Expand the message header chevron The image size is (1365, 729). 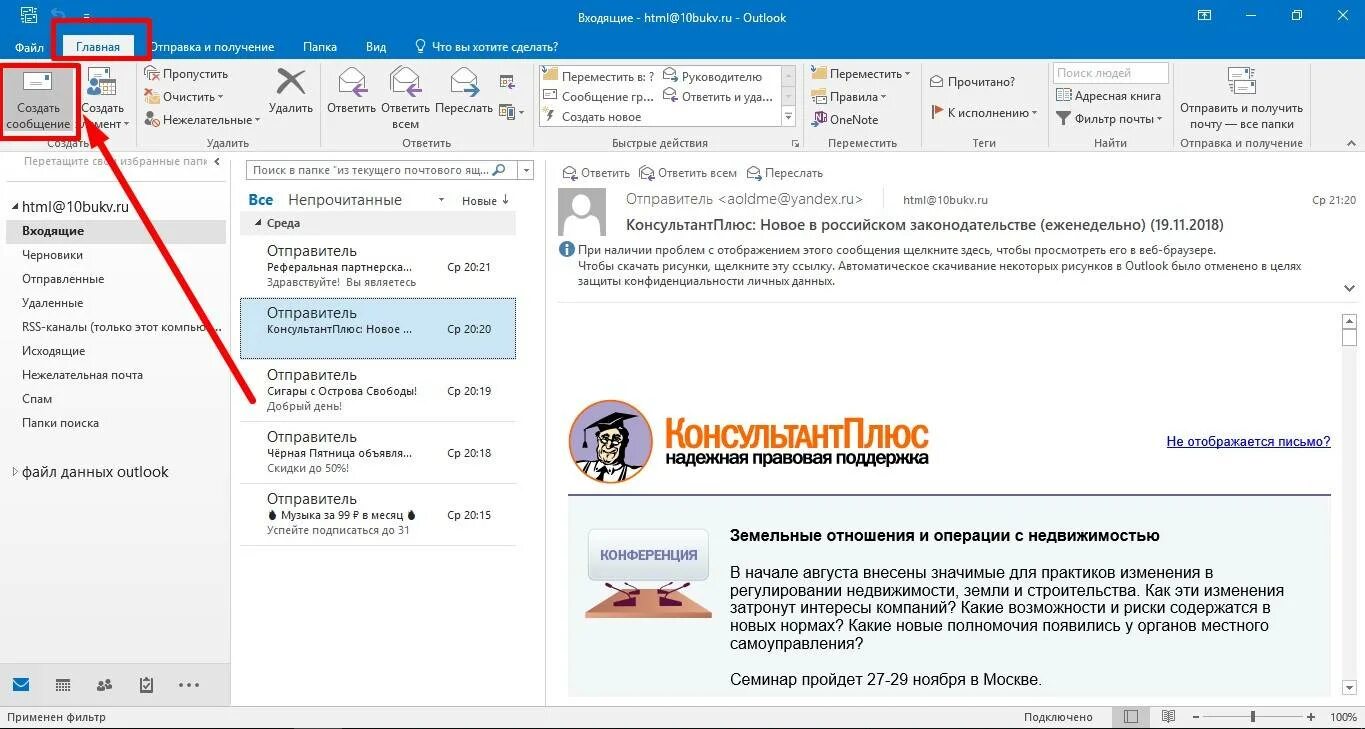click(1349, 288)
